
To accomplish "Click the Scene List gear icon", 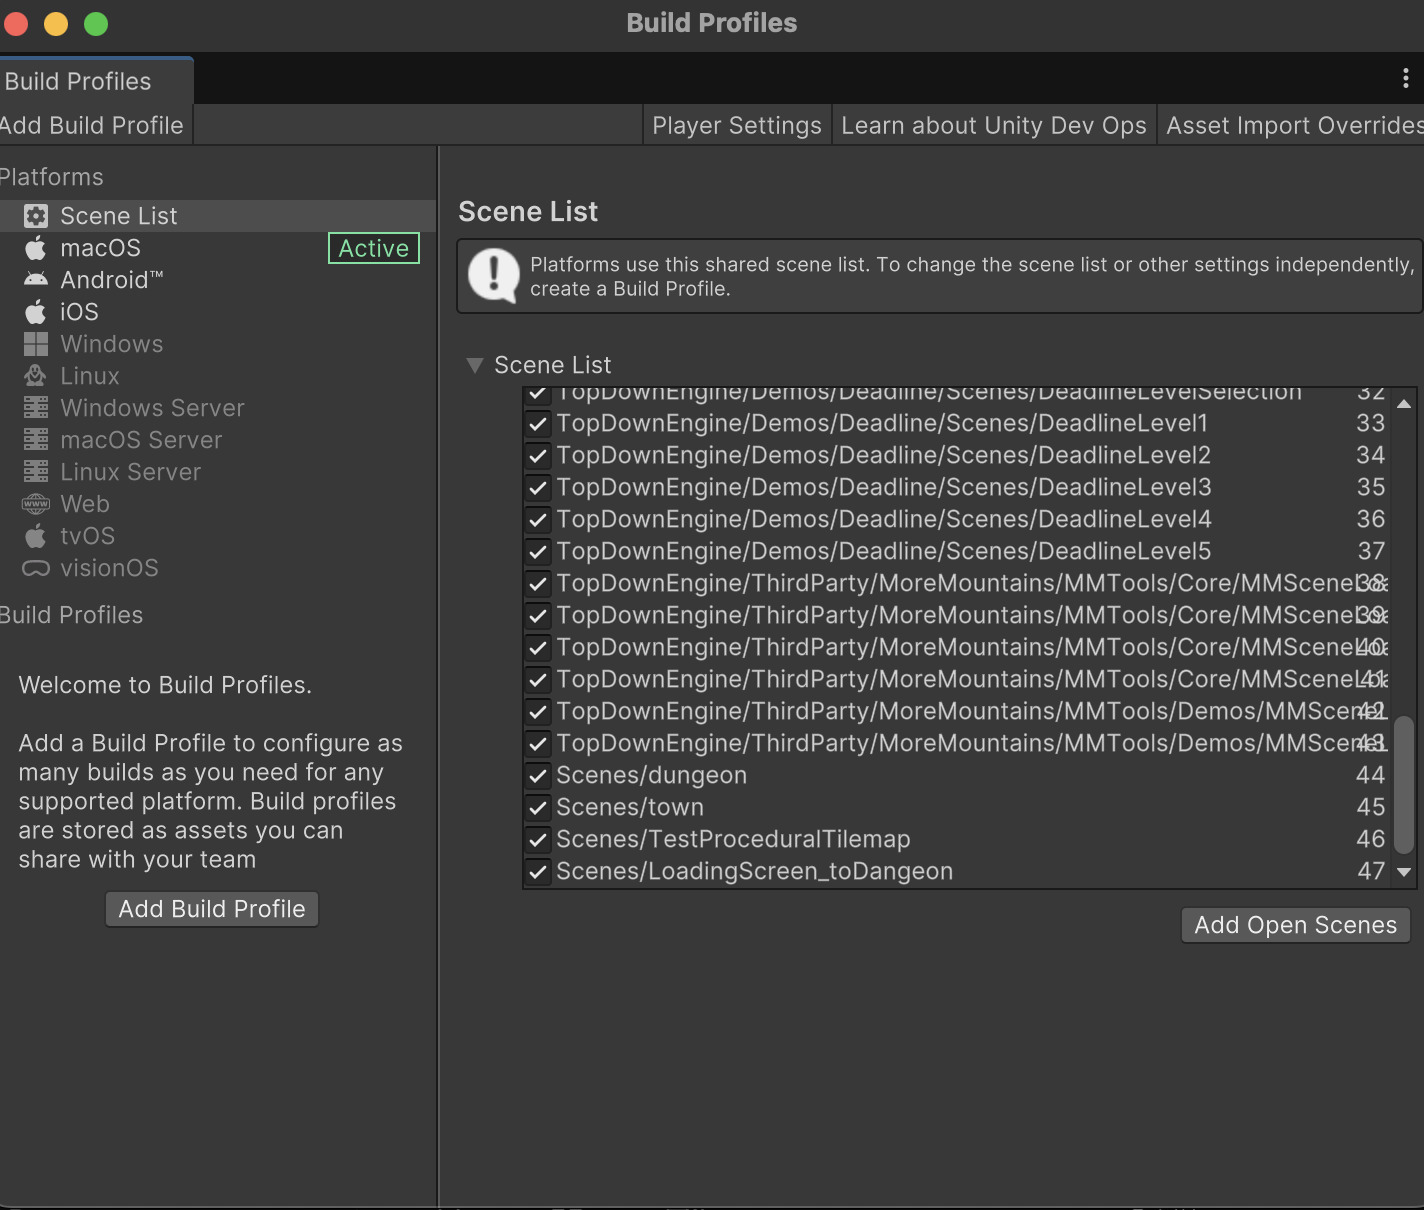I will pyautogui.click(x=36, y=216).
